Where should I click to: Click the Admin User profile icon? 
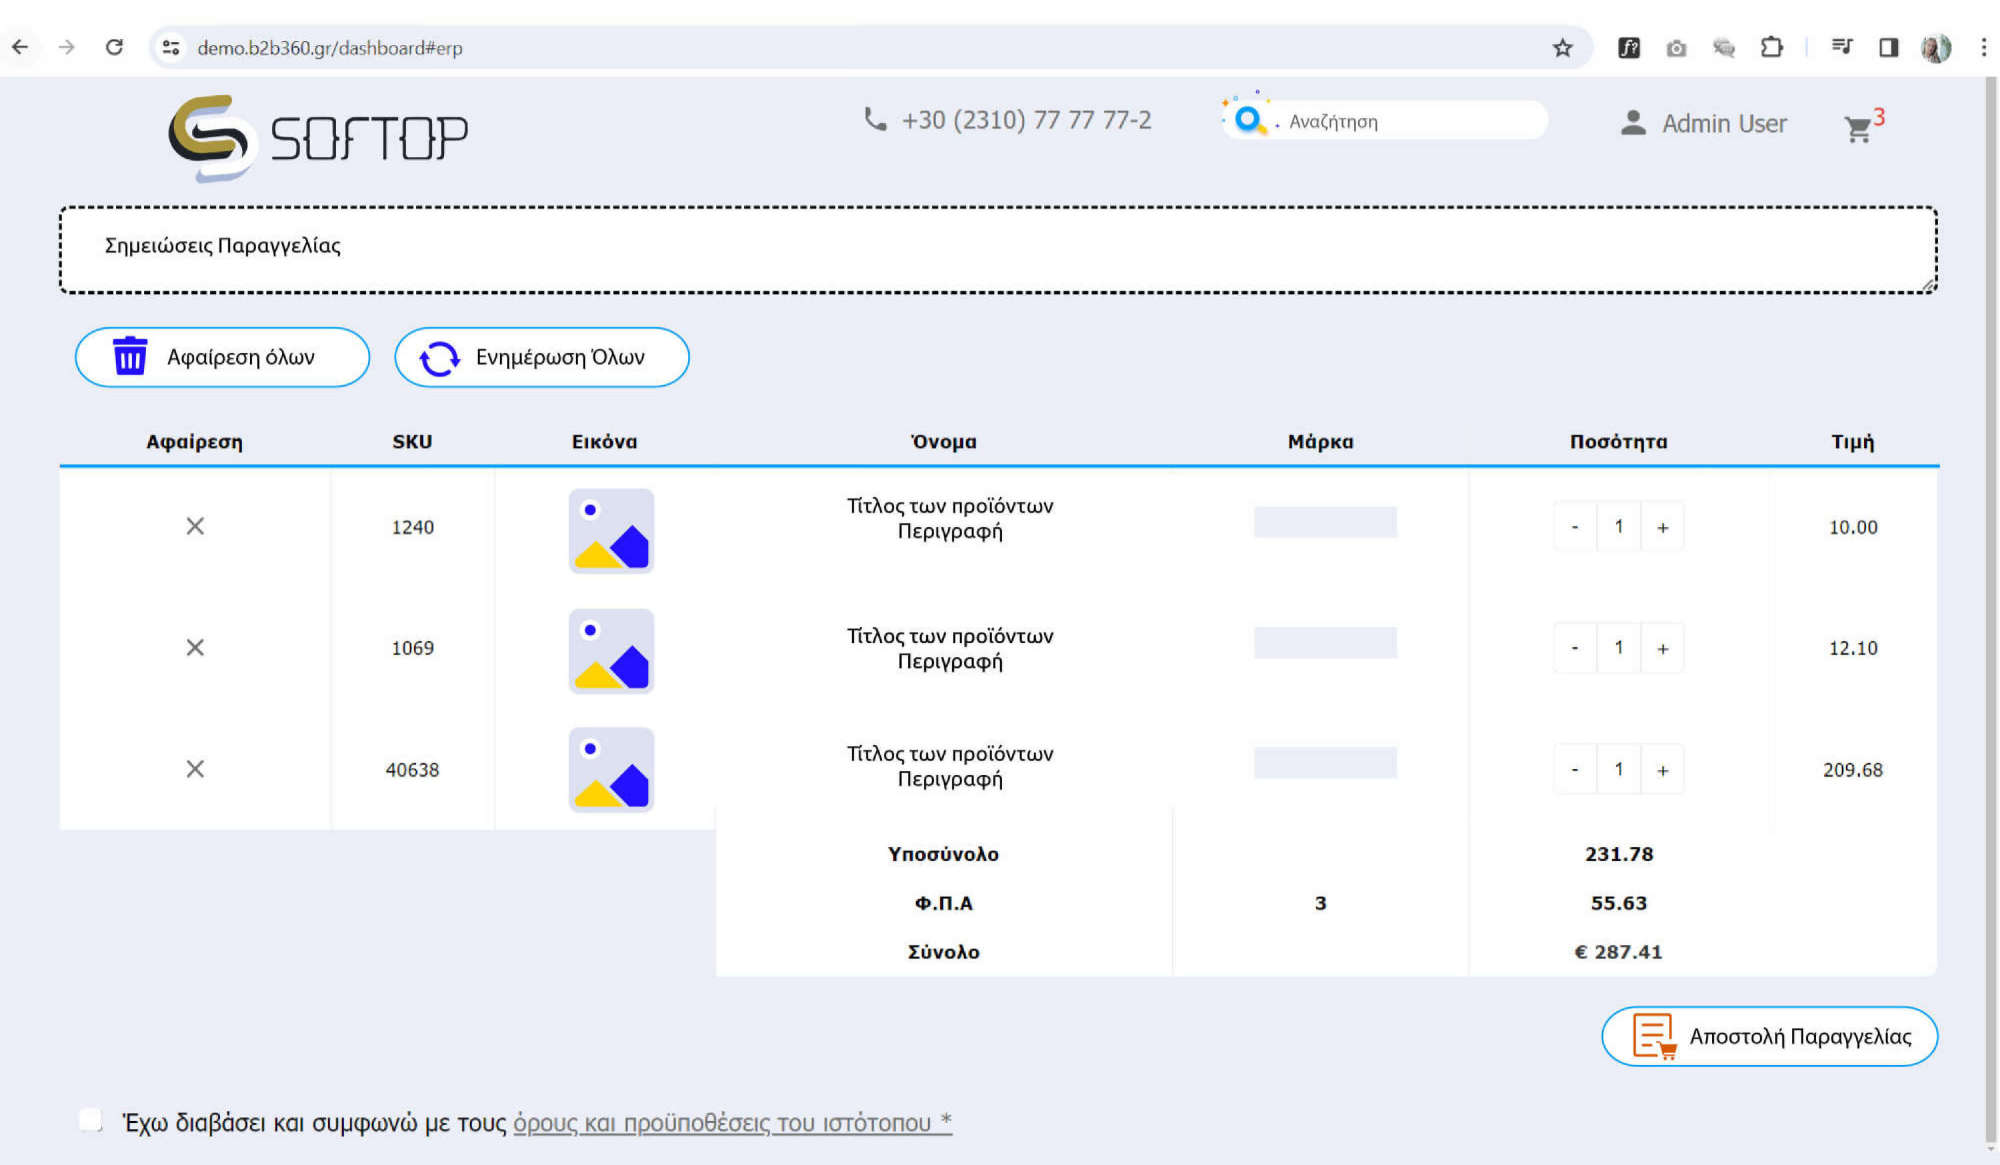(1633, 123)
